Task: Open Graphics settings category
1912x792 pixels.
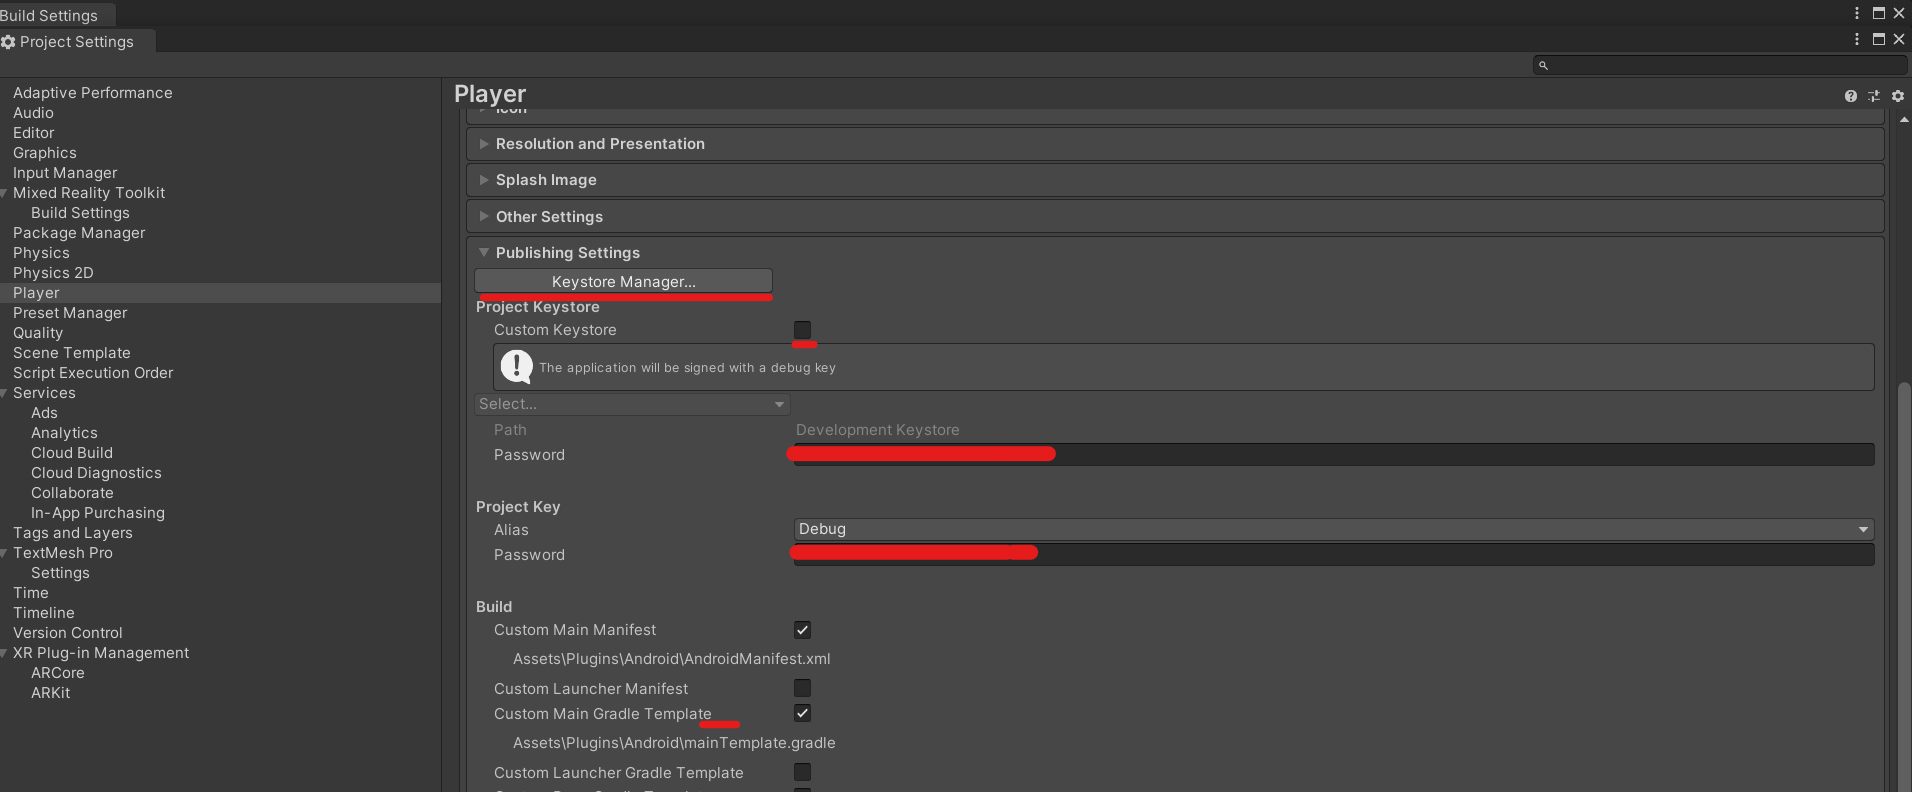Action: [x=45, y=153]
